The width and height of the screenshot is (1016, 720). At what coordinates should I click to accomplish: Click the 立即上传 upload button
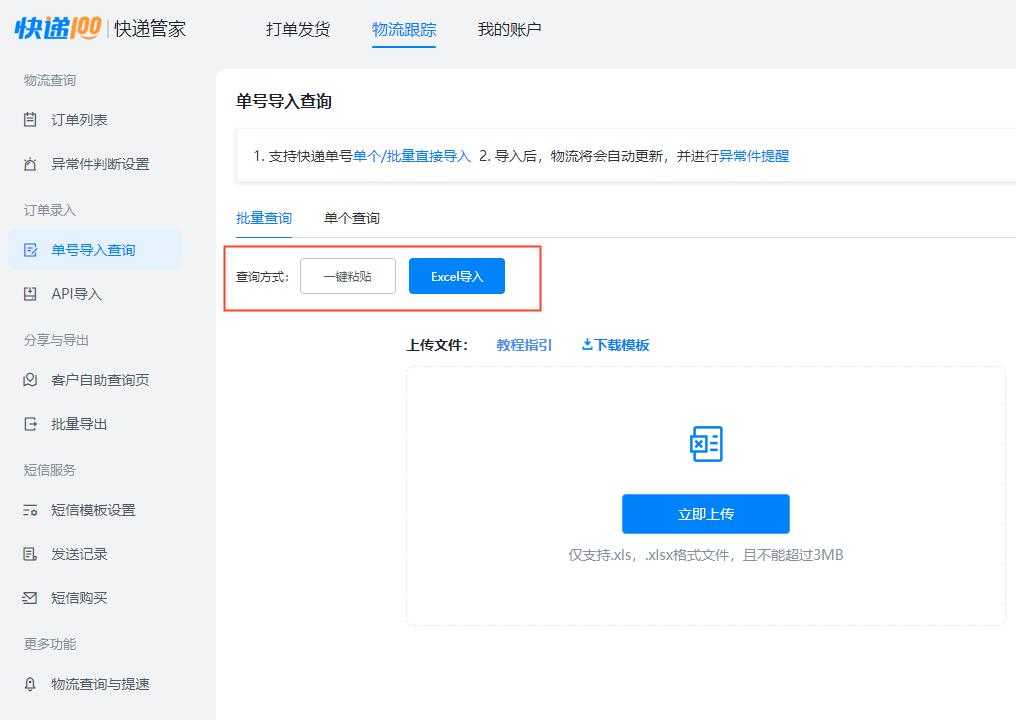(x=705, y=513)
